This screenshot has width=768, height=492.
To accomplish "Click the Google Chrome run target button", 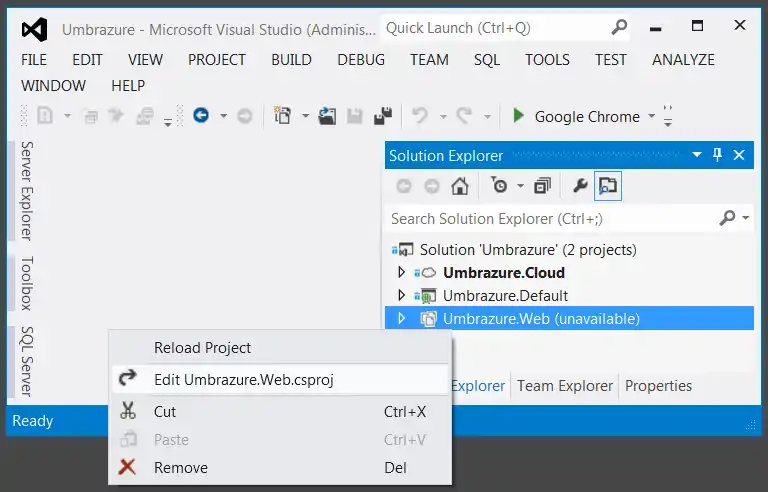I will 576,117.
